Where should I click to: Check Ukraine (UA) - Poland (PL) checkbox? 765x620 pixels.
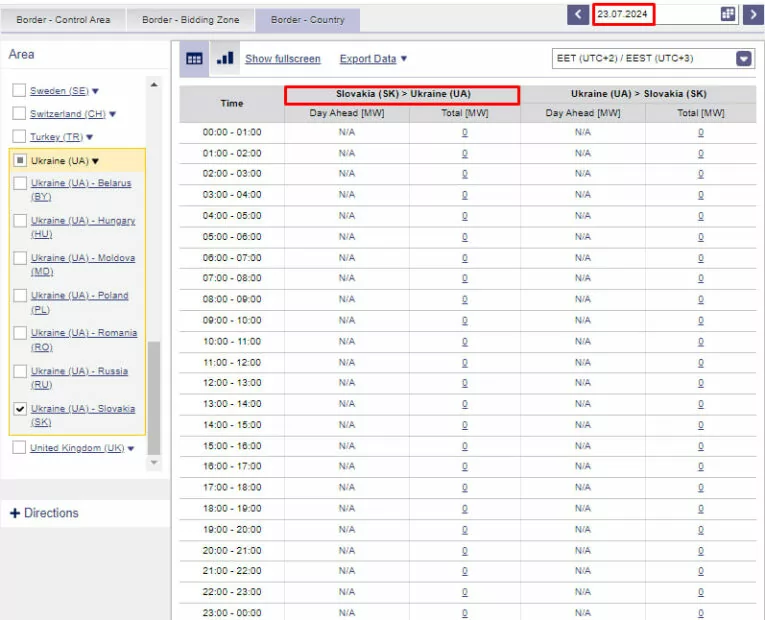point(20,295)
